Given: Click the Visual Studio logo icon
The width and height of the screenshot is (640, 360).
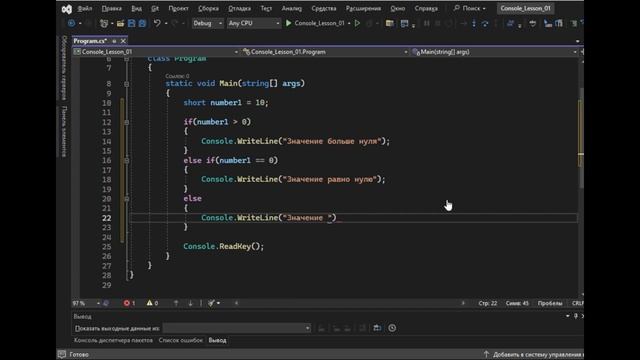Looking at the screenshot, I should (67, 9).
